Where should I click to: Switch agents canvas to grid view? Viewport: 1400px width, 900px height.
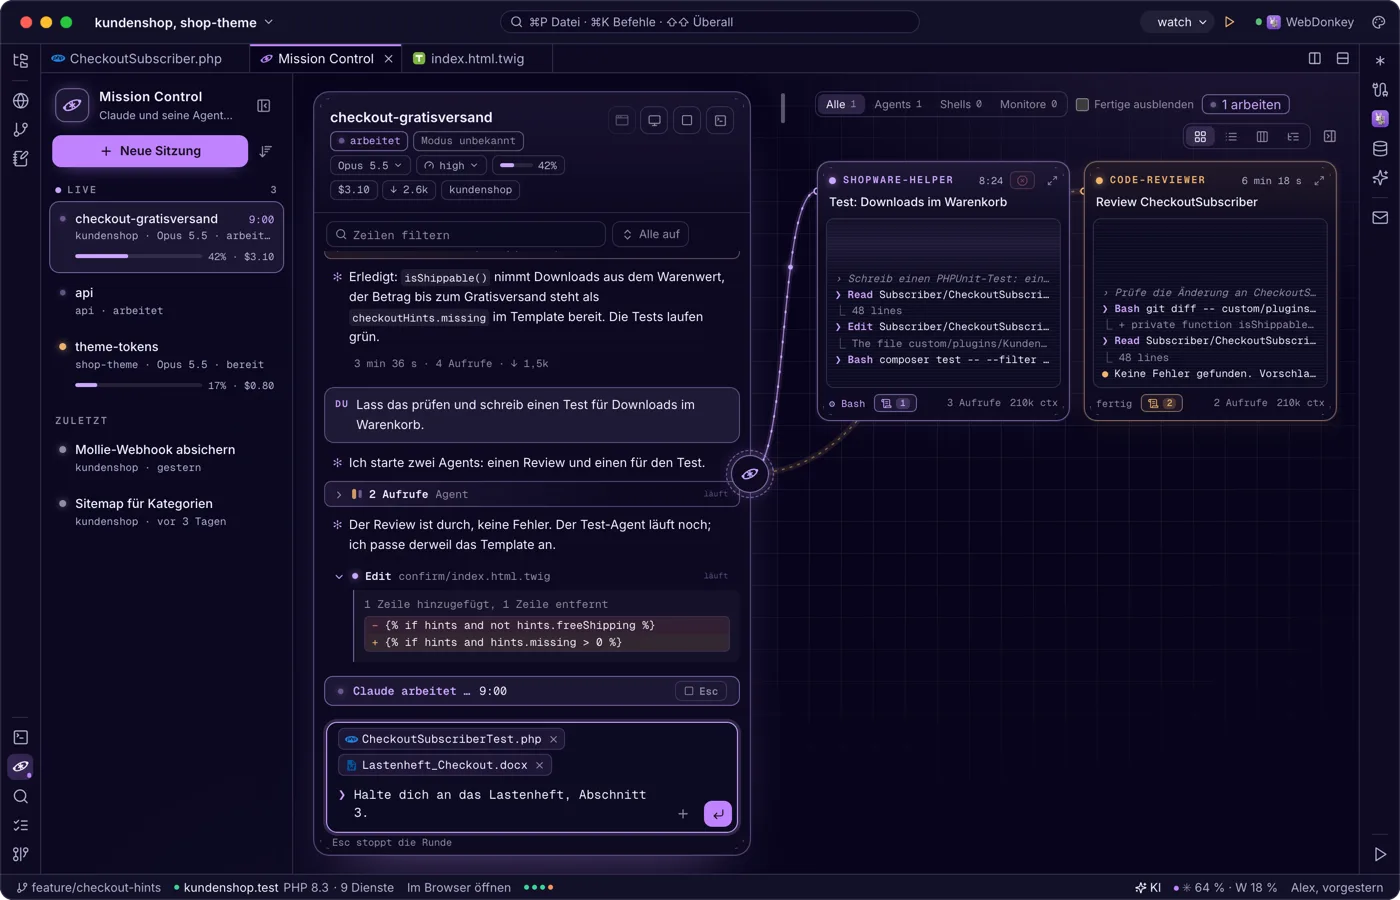[x=1200, y=137]
